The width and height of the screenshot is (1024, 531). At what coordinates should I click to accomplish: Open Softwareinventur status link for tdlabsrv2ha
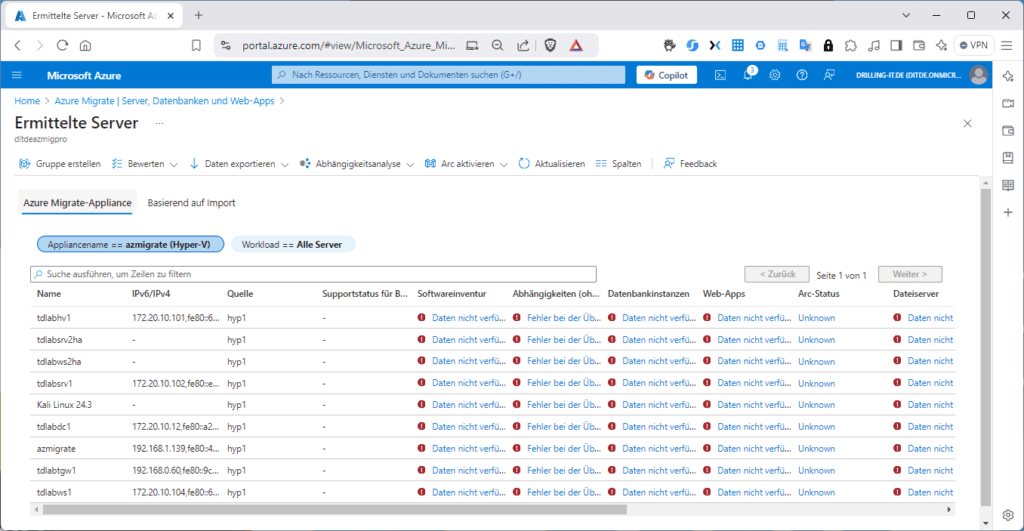[468, 340]
